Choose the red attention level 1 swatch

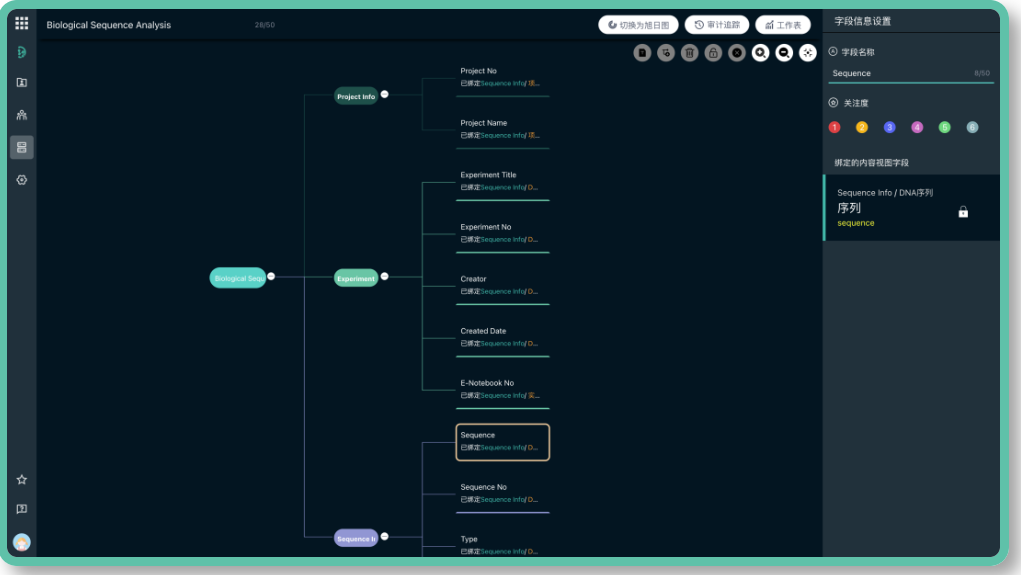pos(835,128)
